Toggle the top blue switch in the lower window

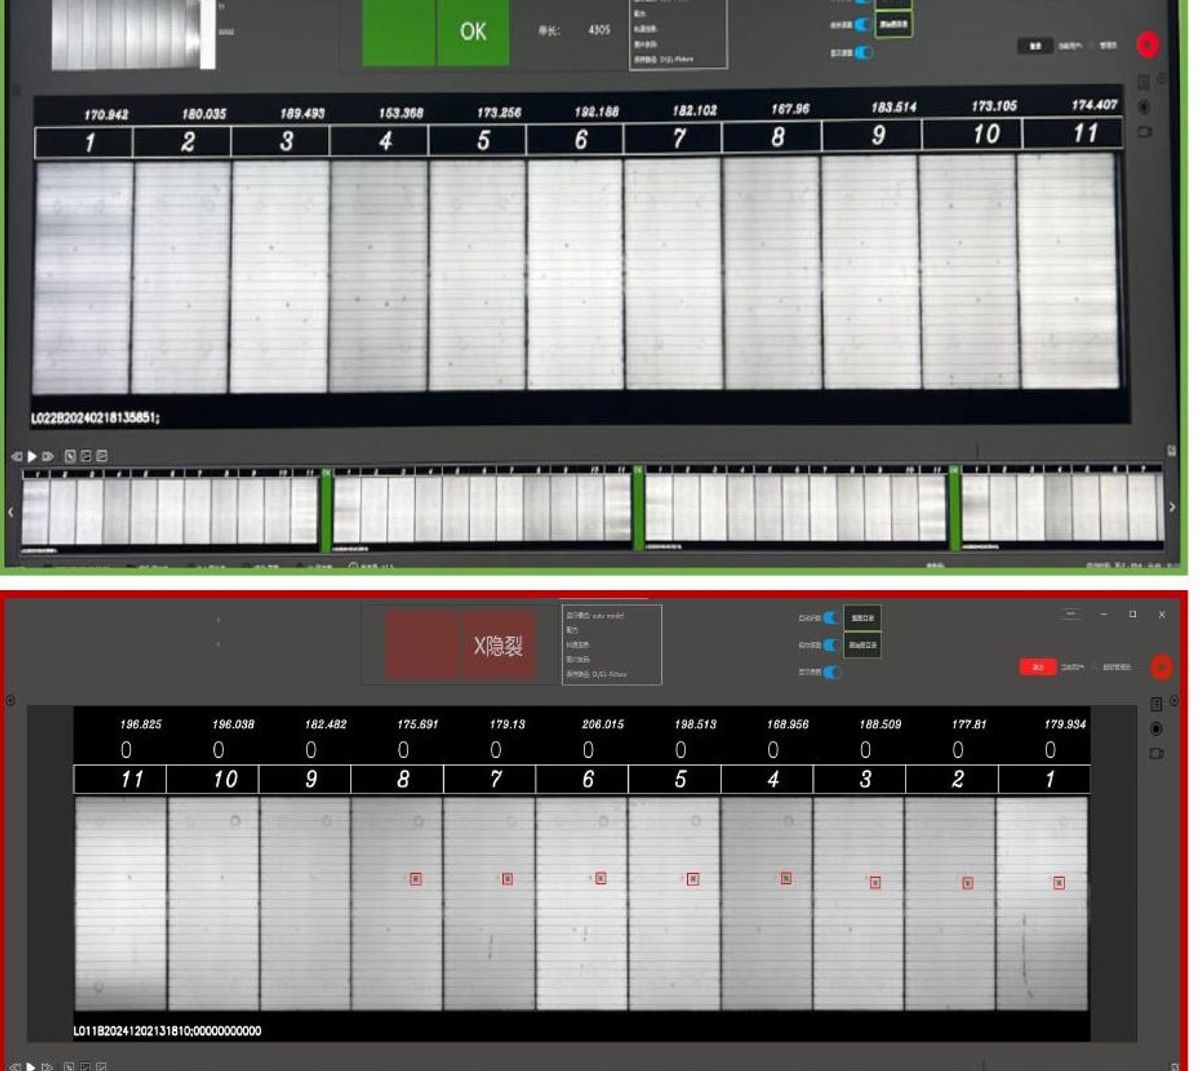830,618
